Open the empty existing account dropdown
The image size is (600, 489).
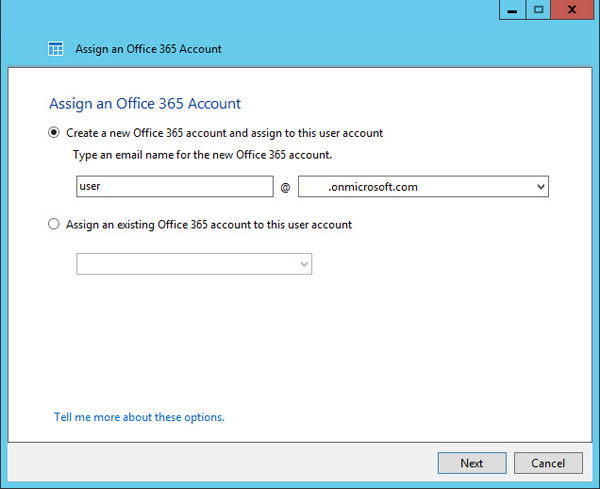pyautogui.click(x=194, y=264)
